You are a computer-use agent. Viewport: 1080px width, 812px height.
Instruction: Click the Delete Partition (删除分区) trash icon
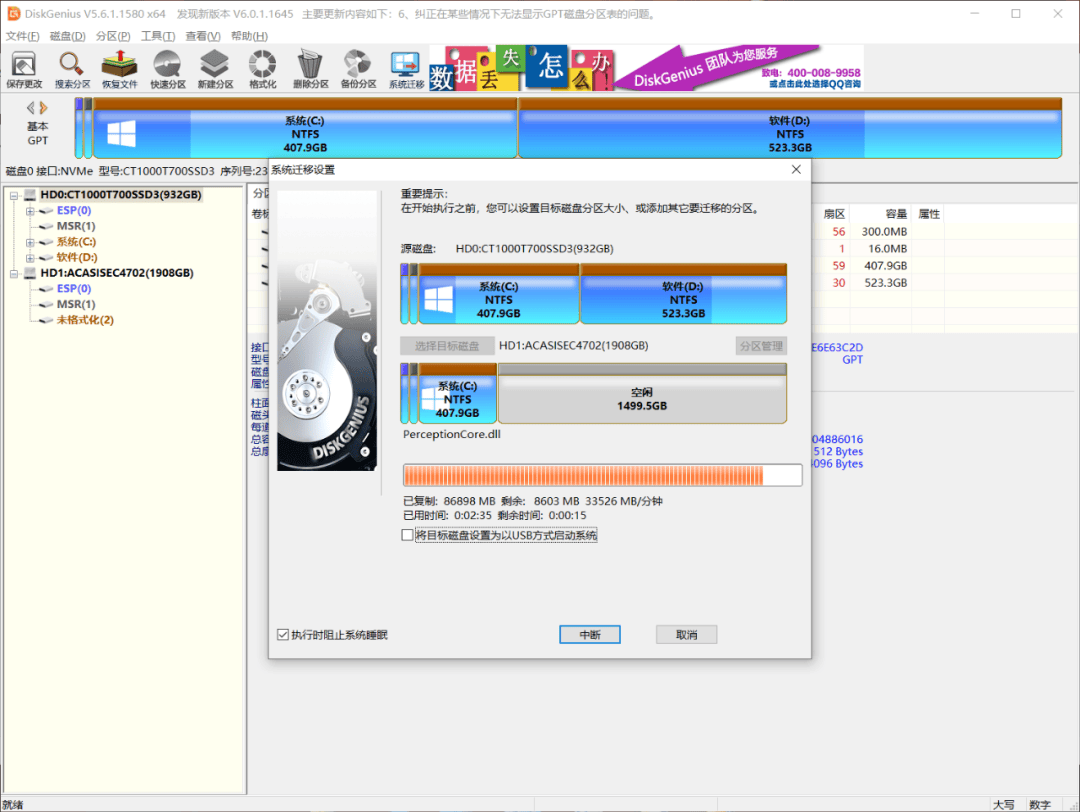[x=311, y=69]
